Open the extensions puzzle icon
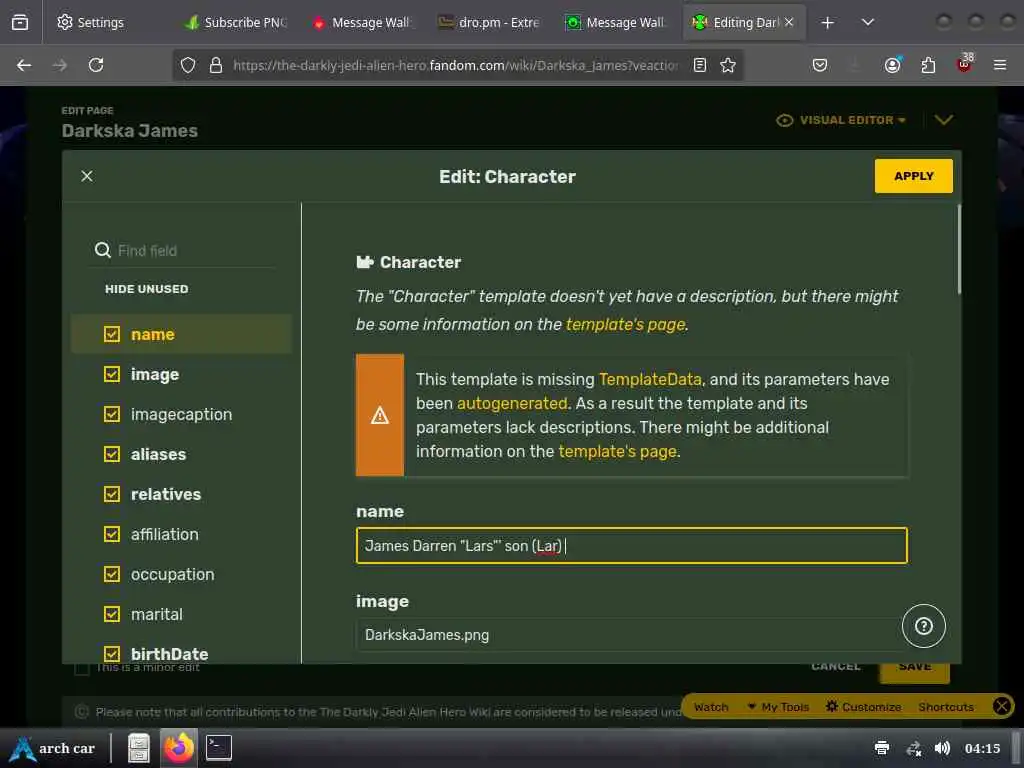Viewport: 1024px width, 768px height. tap(928, 65)
